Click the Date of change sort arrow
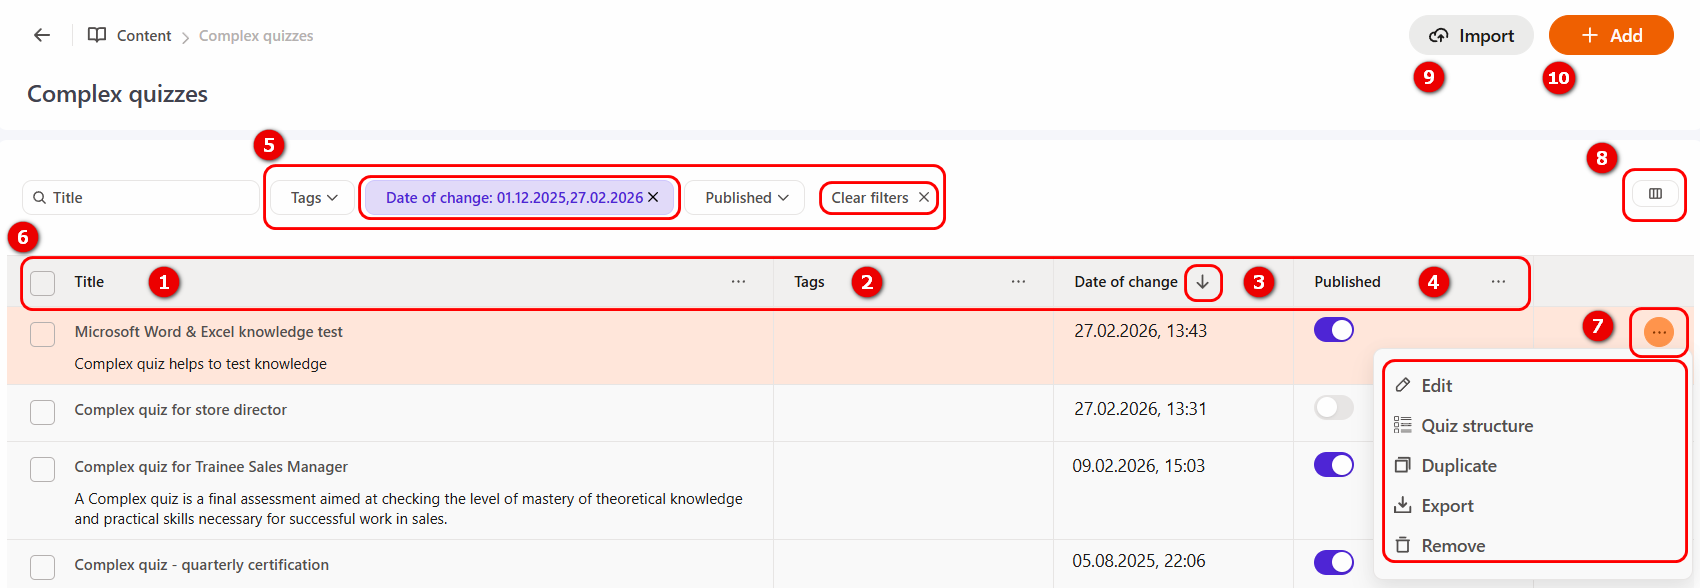Viewport: 1700px width, 588px height. tap(1203, 282)
